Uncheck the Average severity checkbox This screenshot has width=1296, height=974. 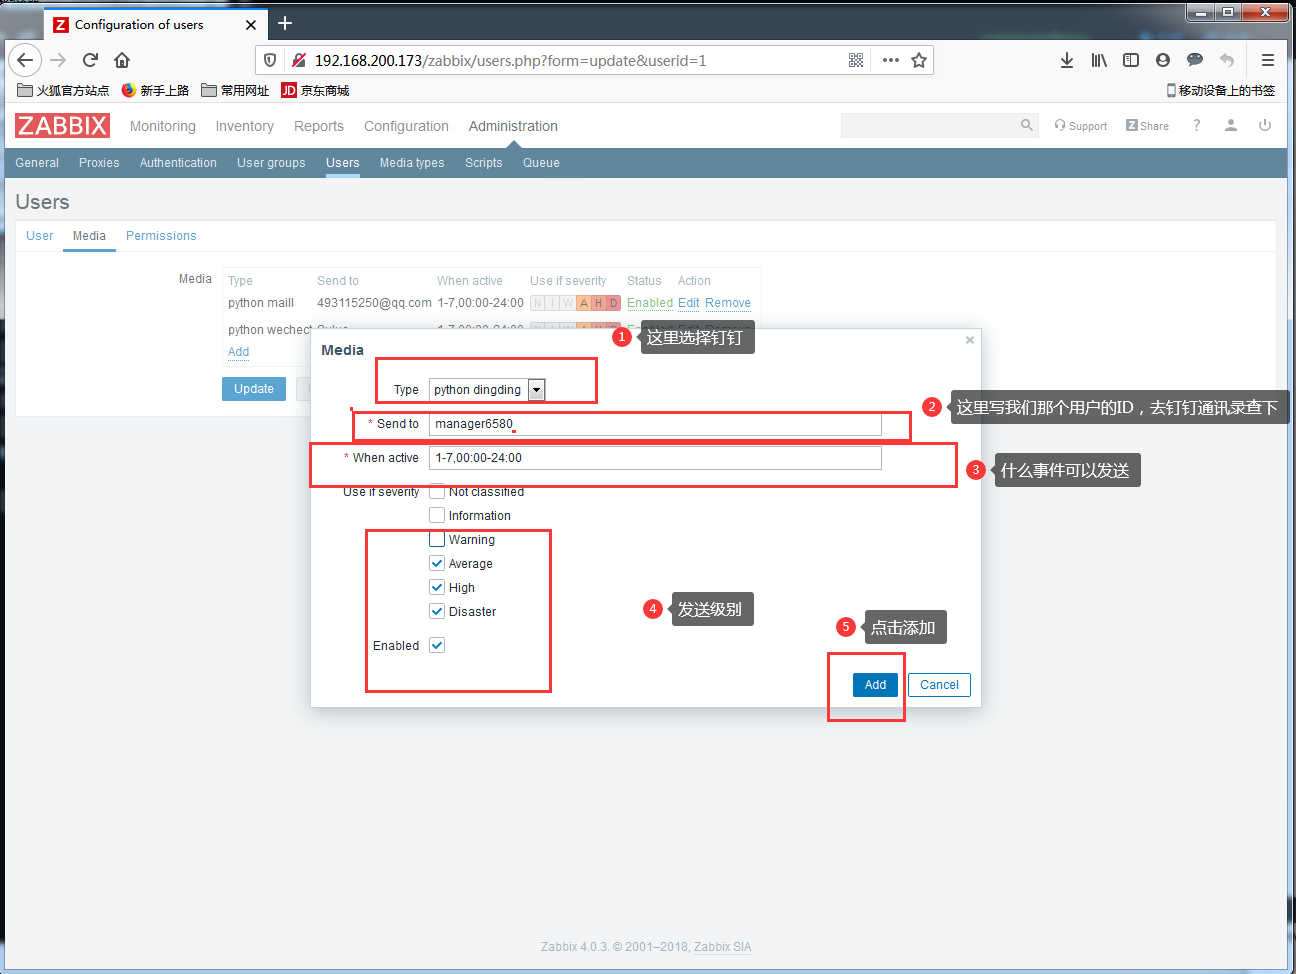(x=437, y=563)
